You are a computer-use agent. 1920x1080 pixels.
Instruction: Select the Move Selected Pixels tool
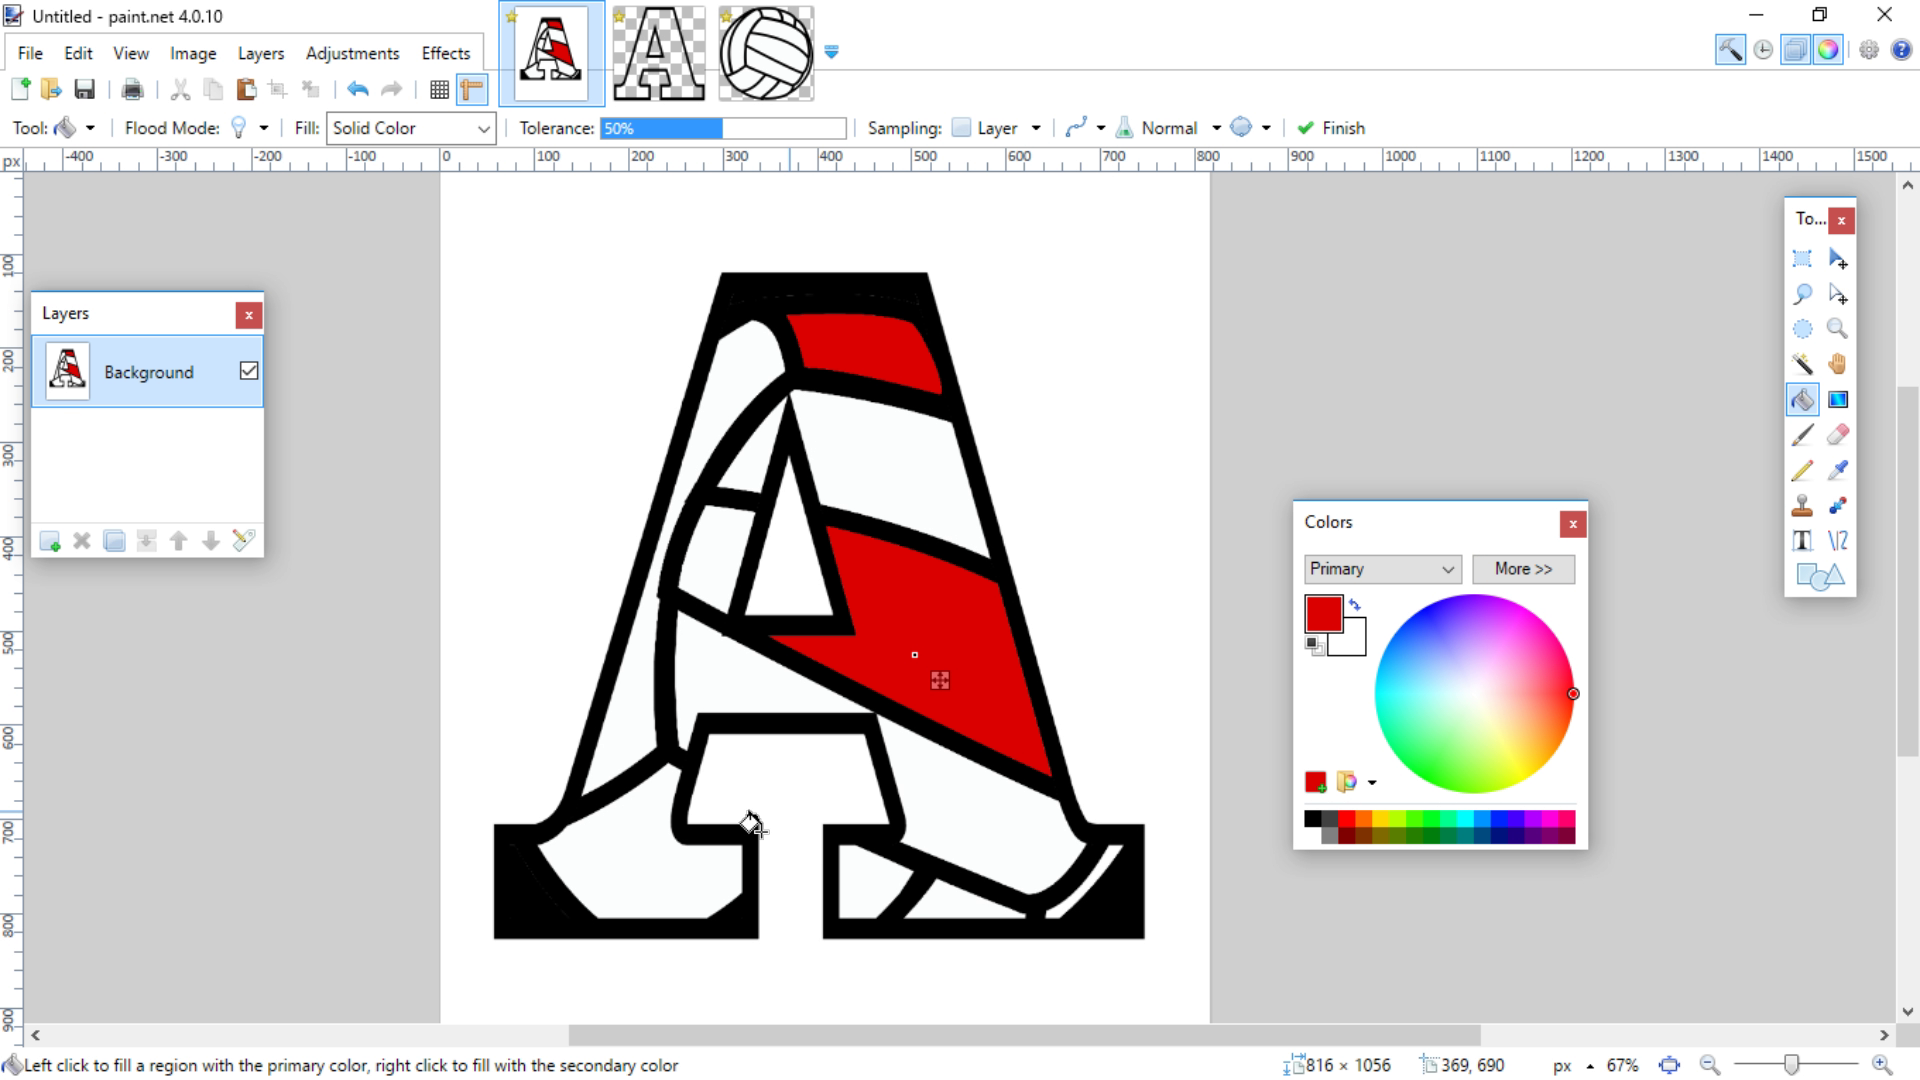[x=1838, y=259]
